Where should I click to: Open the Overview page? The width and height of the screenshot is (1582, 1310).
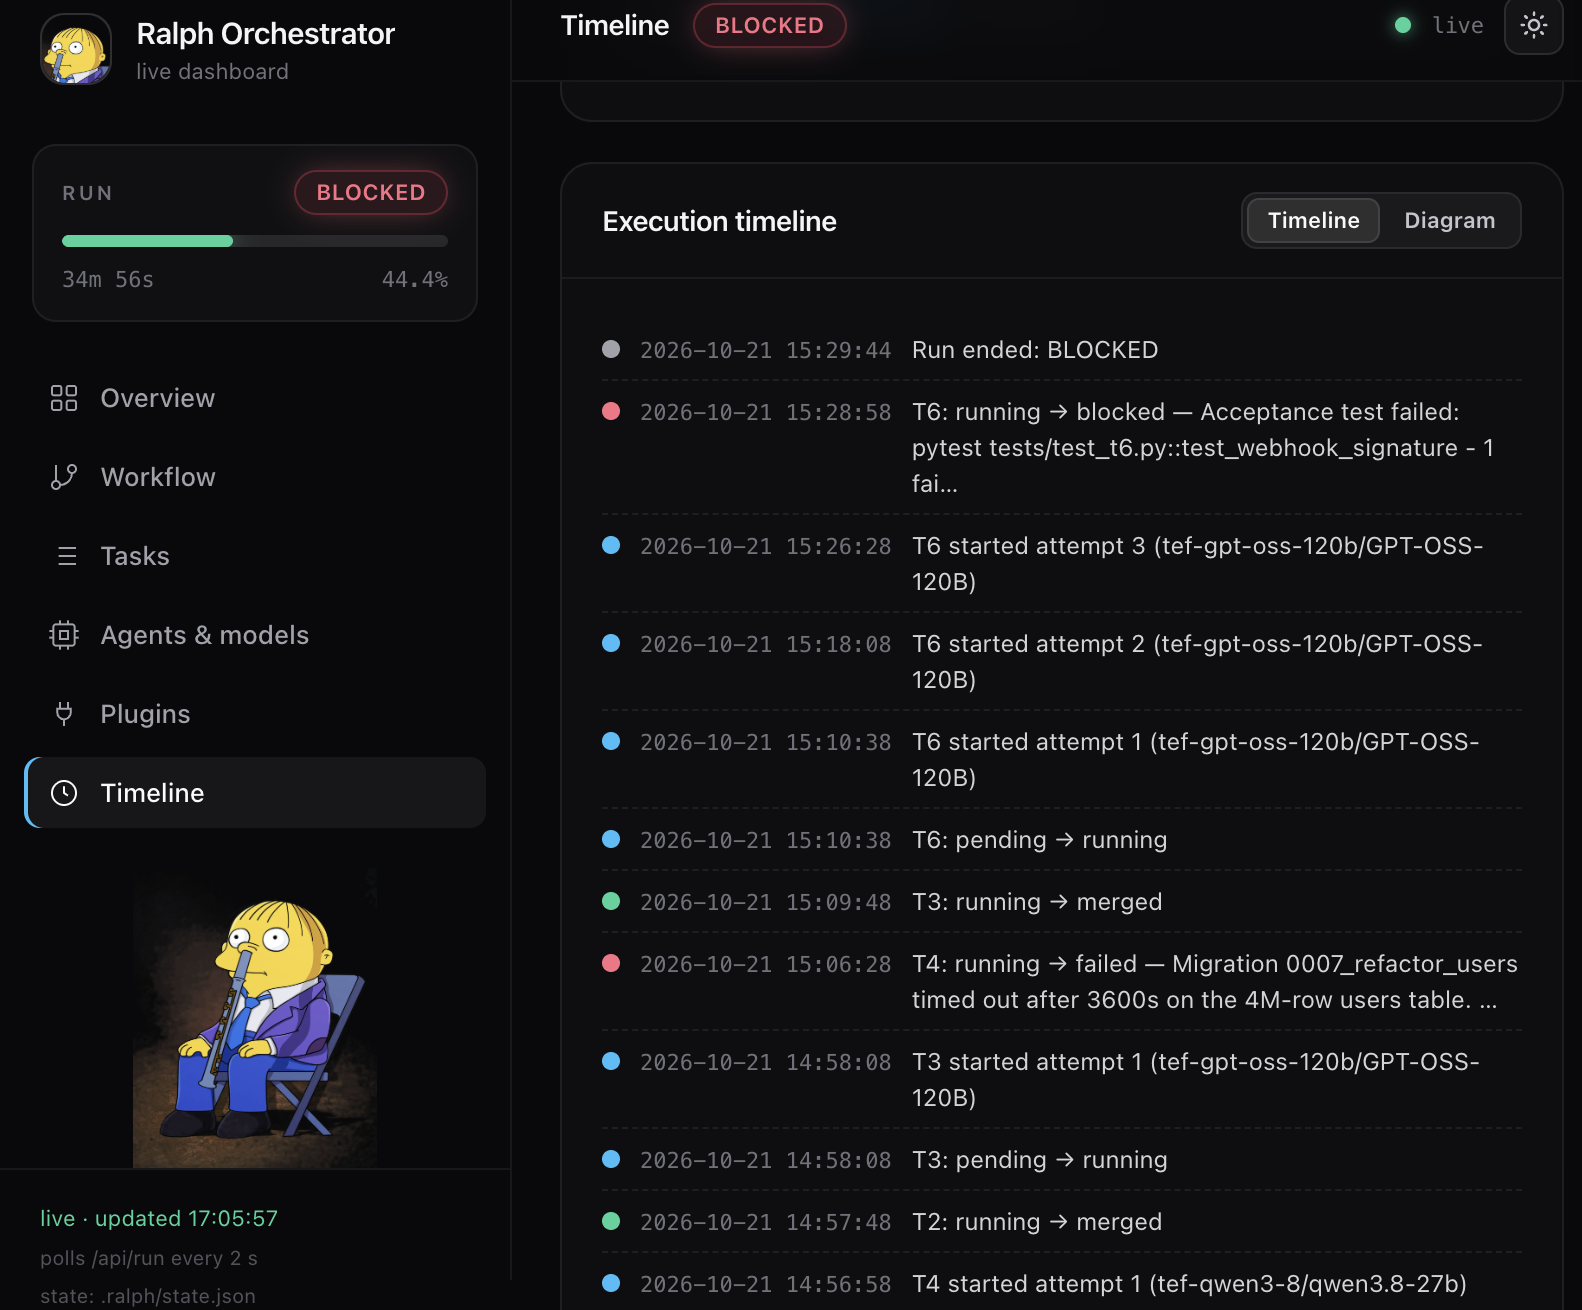(255, 398)
